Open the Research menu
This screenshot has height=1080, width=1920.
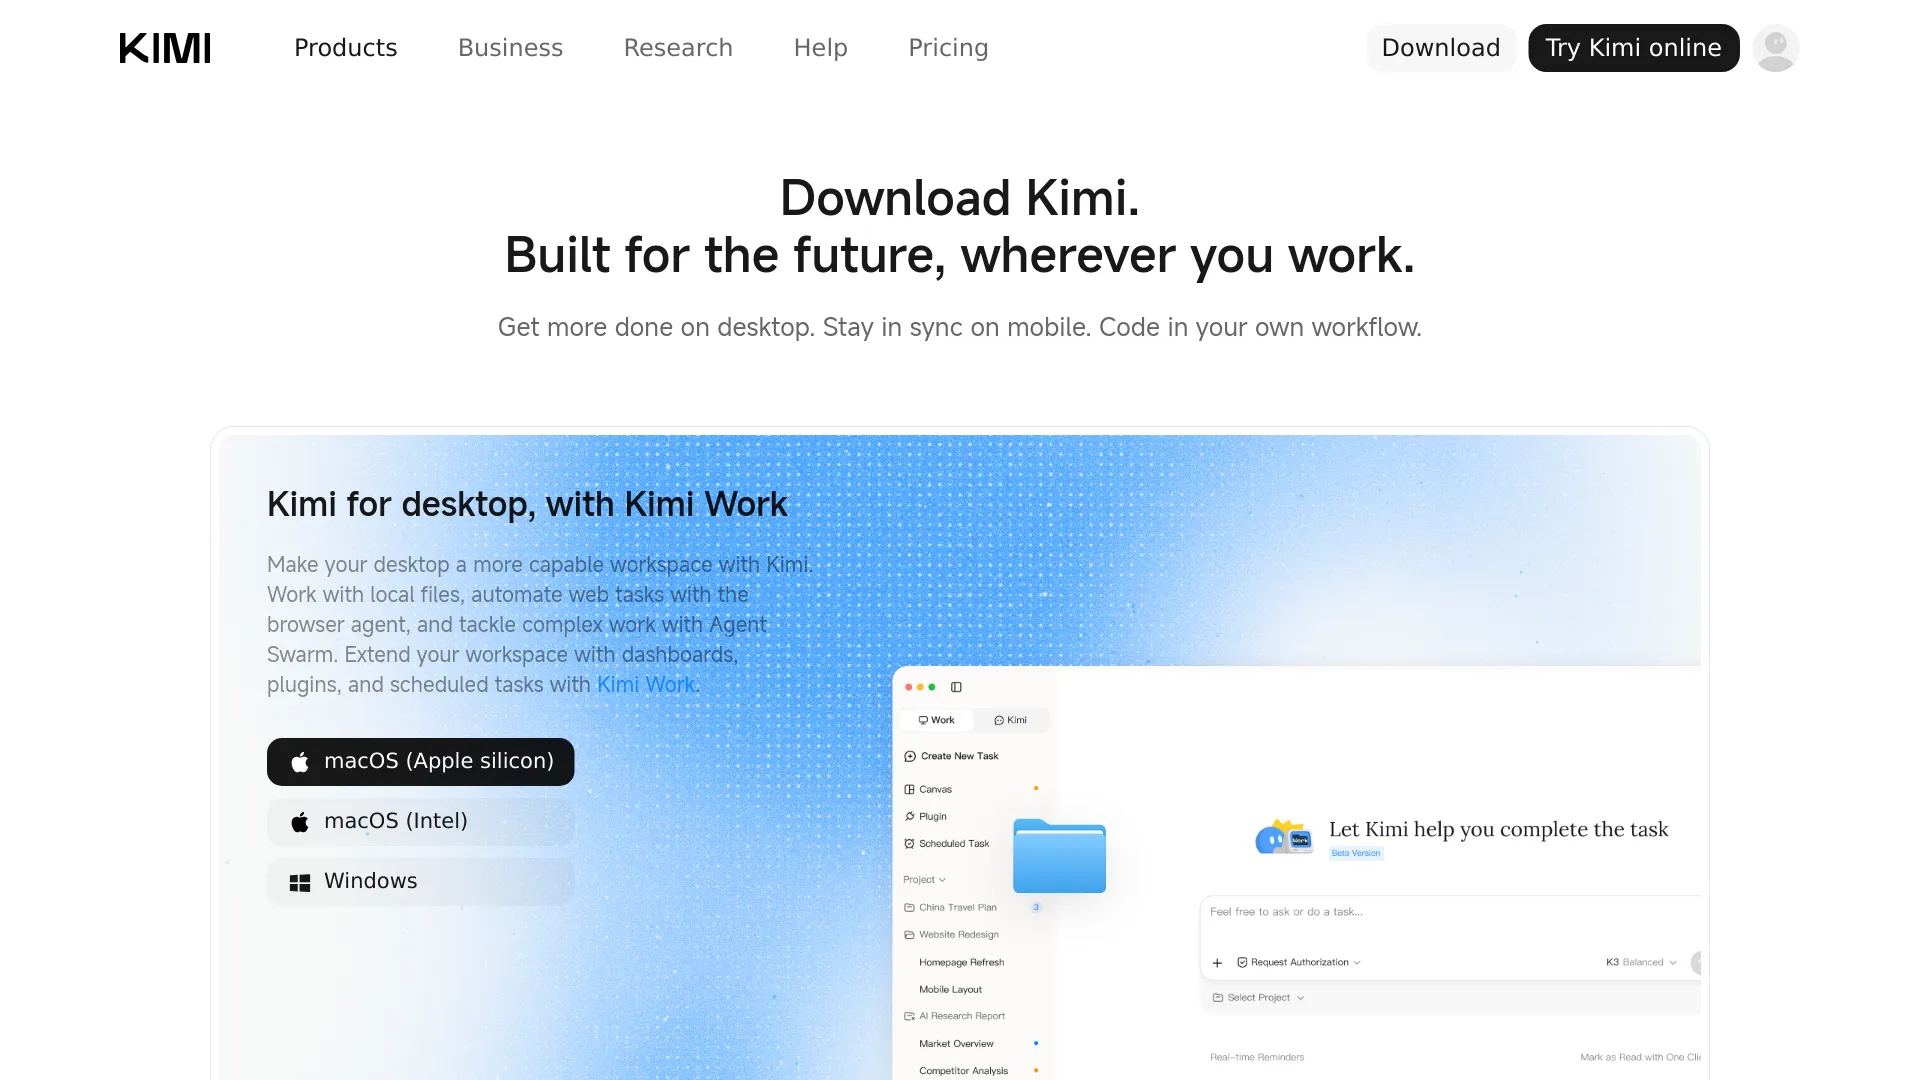678,48
